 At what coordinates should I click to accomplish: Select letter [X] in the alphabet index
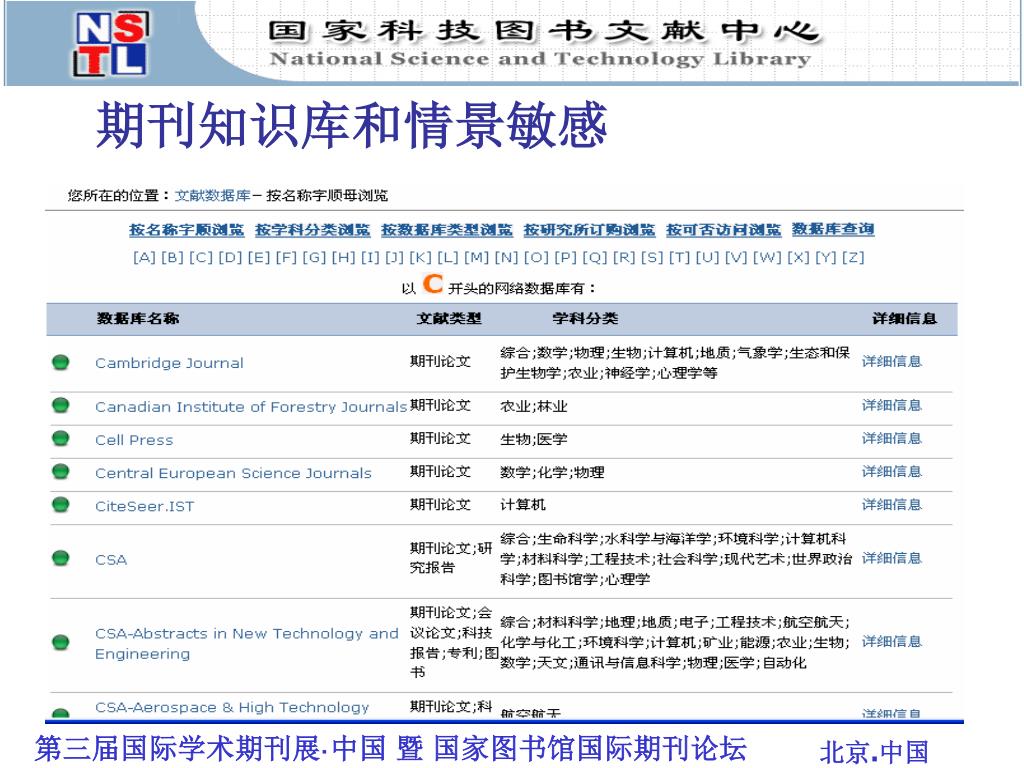coord(797,257)
